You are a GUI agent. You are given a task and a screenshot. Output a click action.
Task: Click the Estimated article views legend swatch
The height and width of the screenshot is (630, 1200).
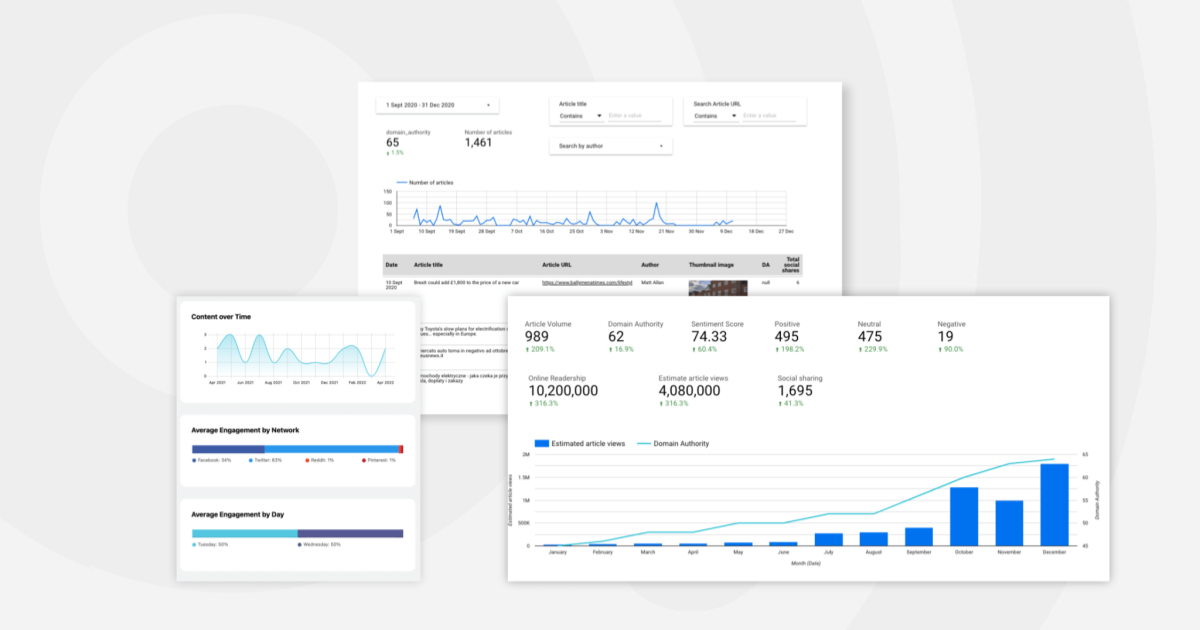[543, 443]
